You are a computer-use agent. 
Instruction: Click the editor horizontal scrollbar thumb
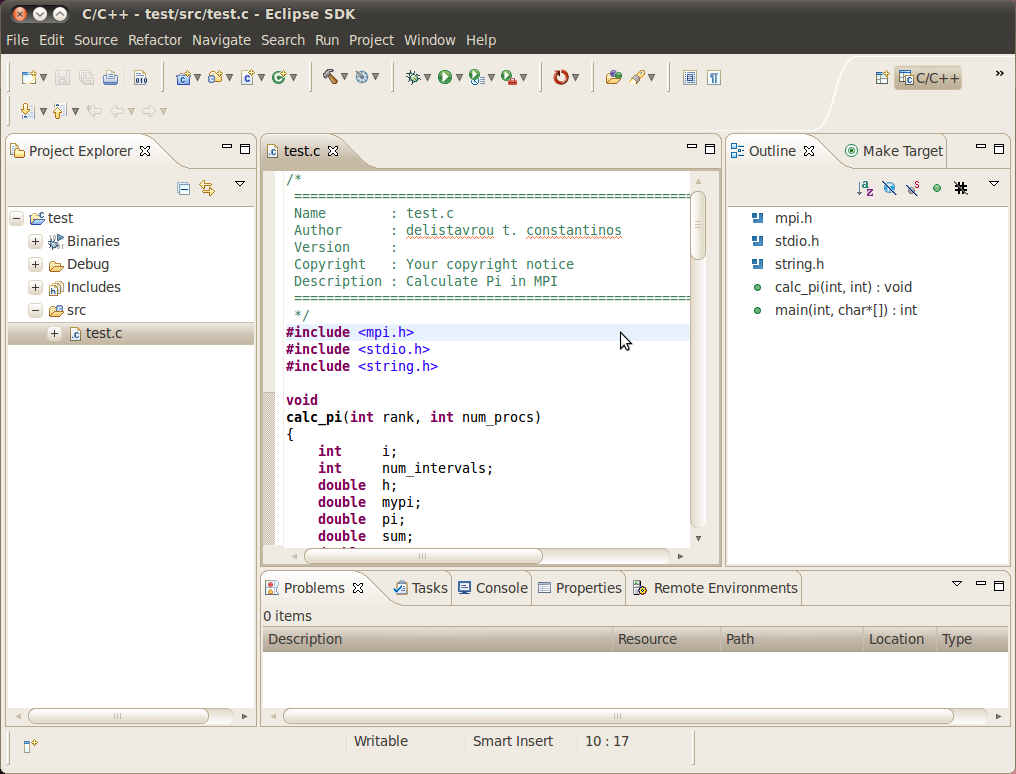coord(423,556)
